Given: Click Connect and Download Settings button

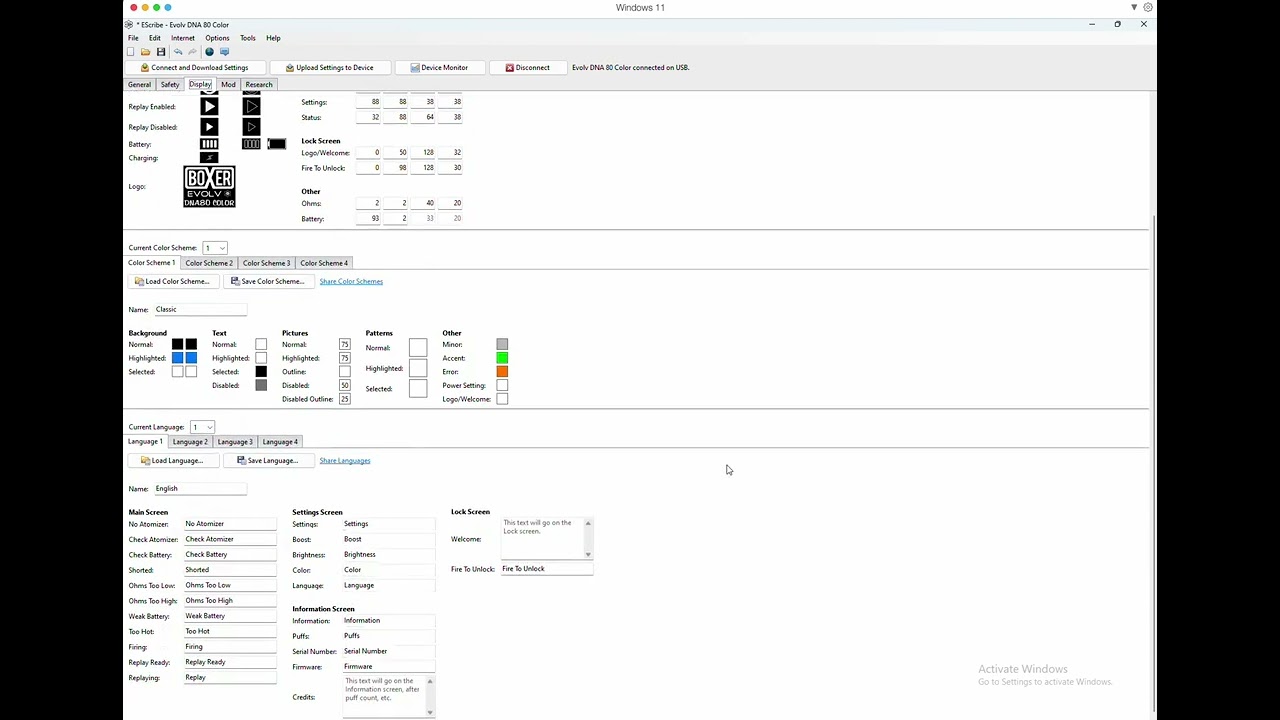Looking at the screenshot, I should pos(195,68).
